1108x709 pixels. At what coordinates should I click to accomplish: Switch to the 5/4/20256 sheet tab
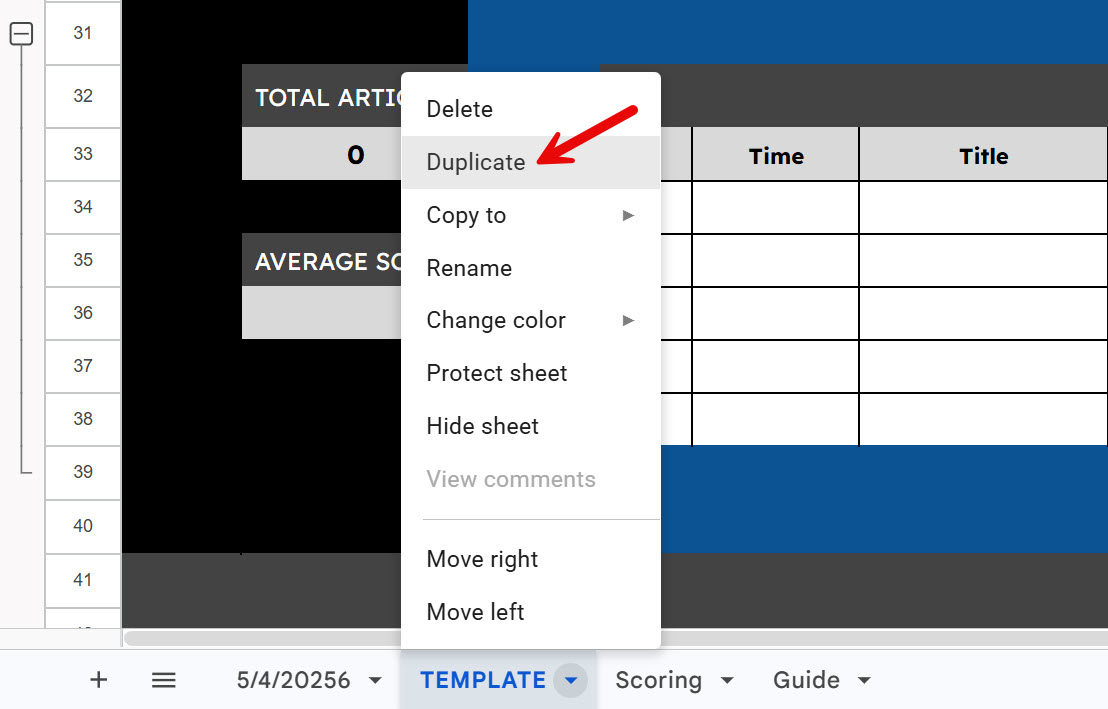293,680
